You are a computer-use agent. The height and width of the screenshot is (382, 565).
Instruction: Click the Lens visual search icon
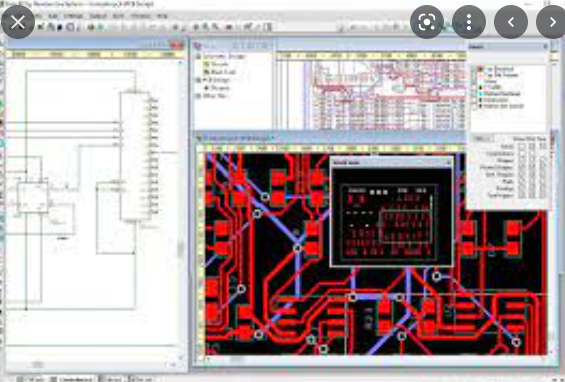coord(427,22)
